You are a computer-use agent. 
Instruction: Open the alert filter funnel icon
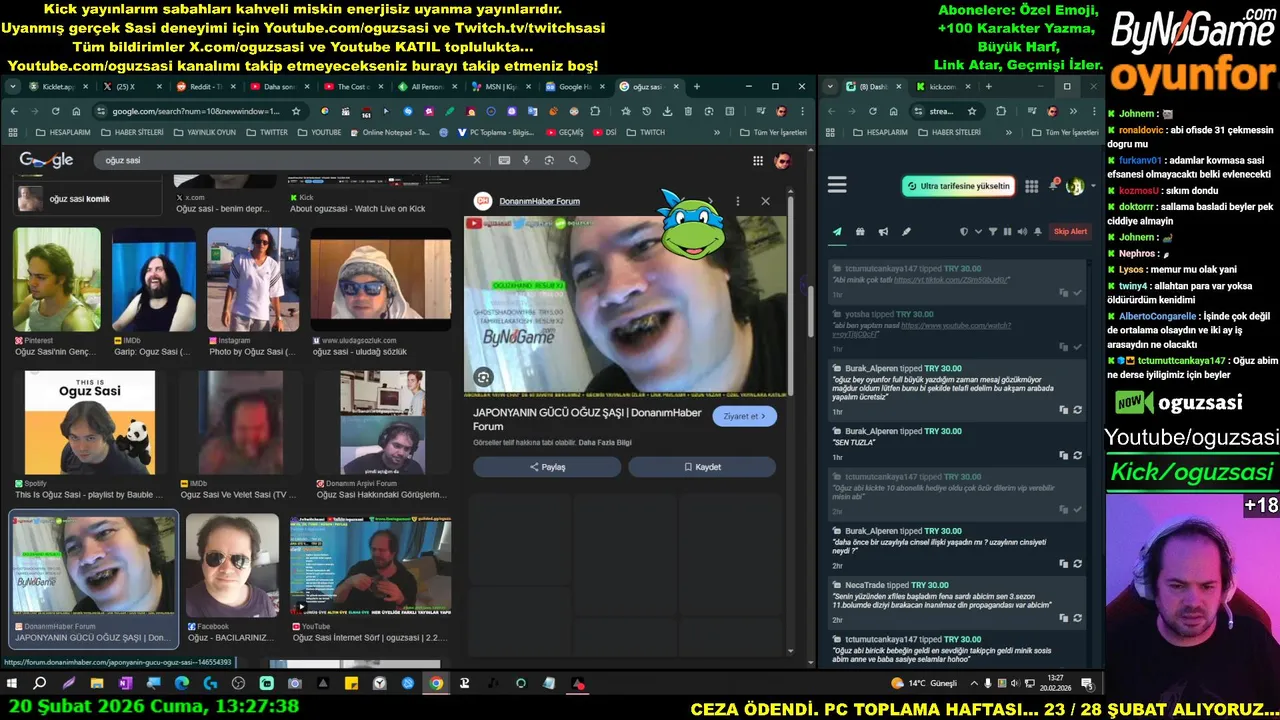[x=993, y=231]
